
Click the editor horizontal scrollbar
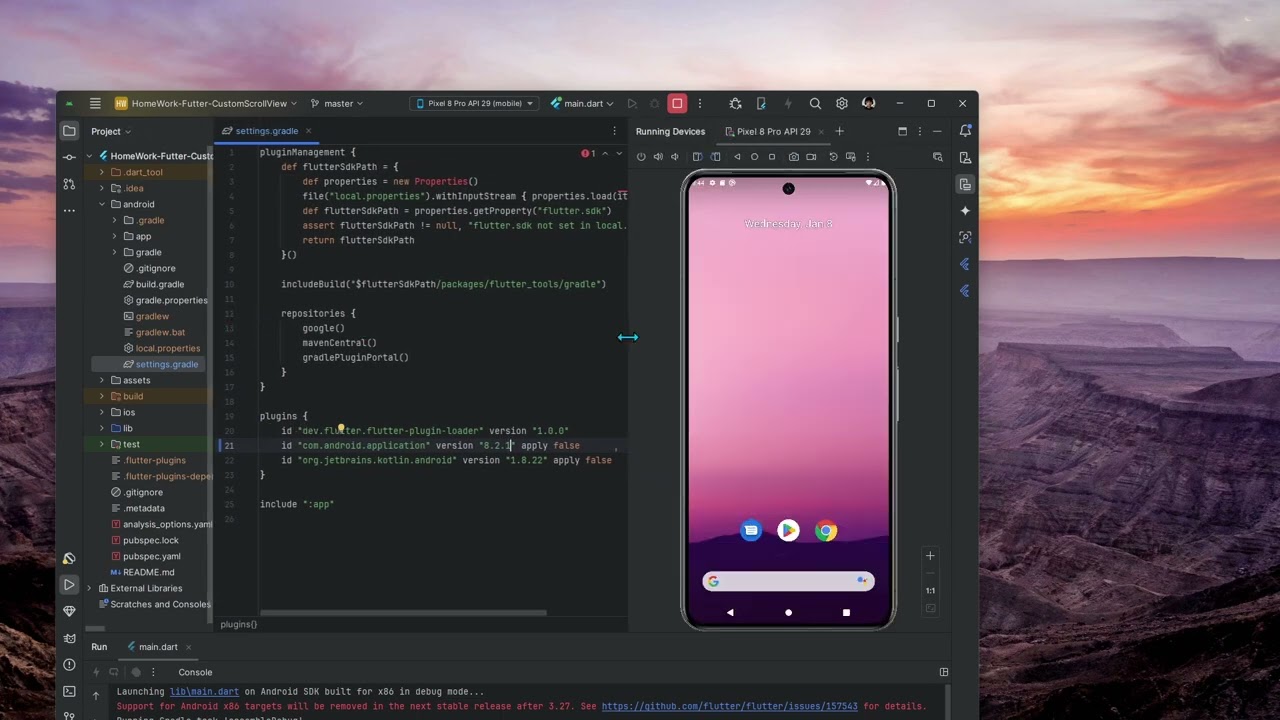pos(403,613)
